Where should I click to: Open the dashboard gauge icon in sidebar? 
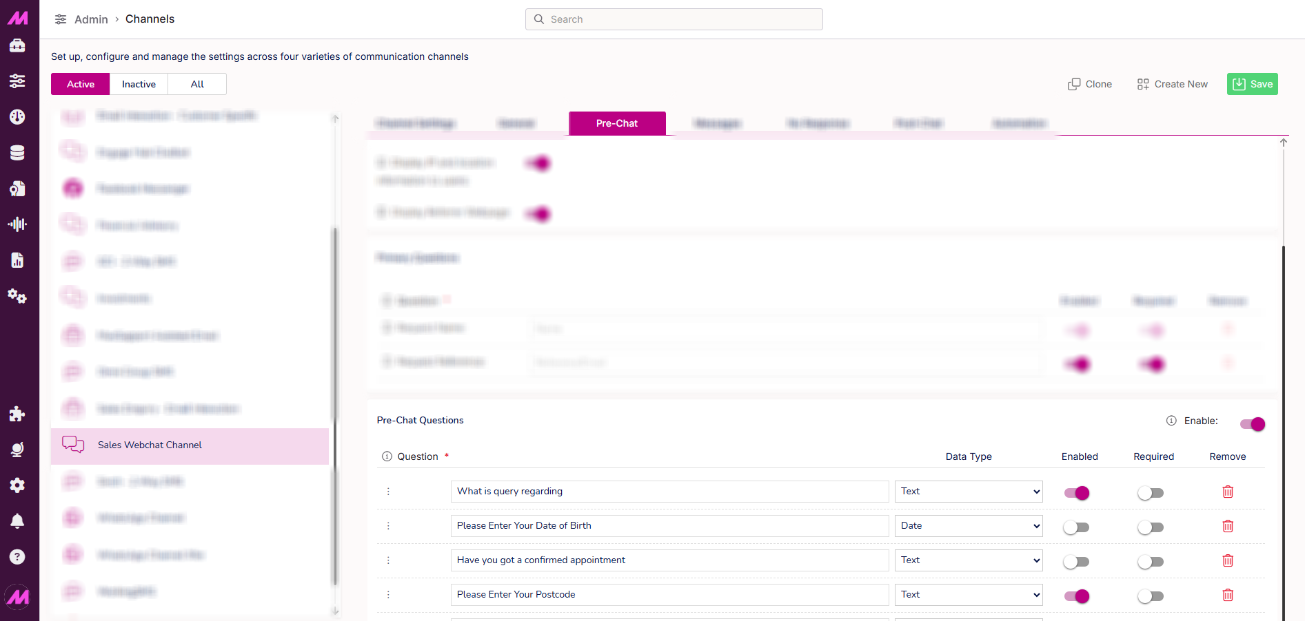(x=17, y=117)
